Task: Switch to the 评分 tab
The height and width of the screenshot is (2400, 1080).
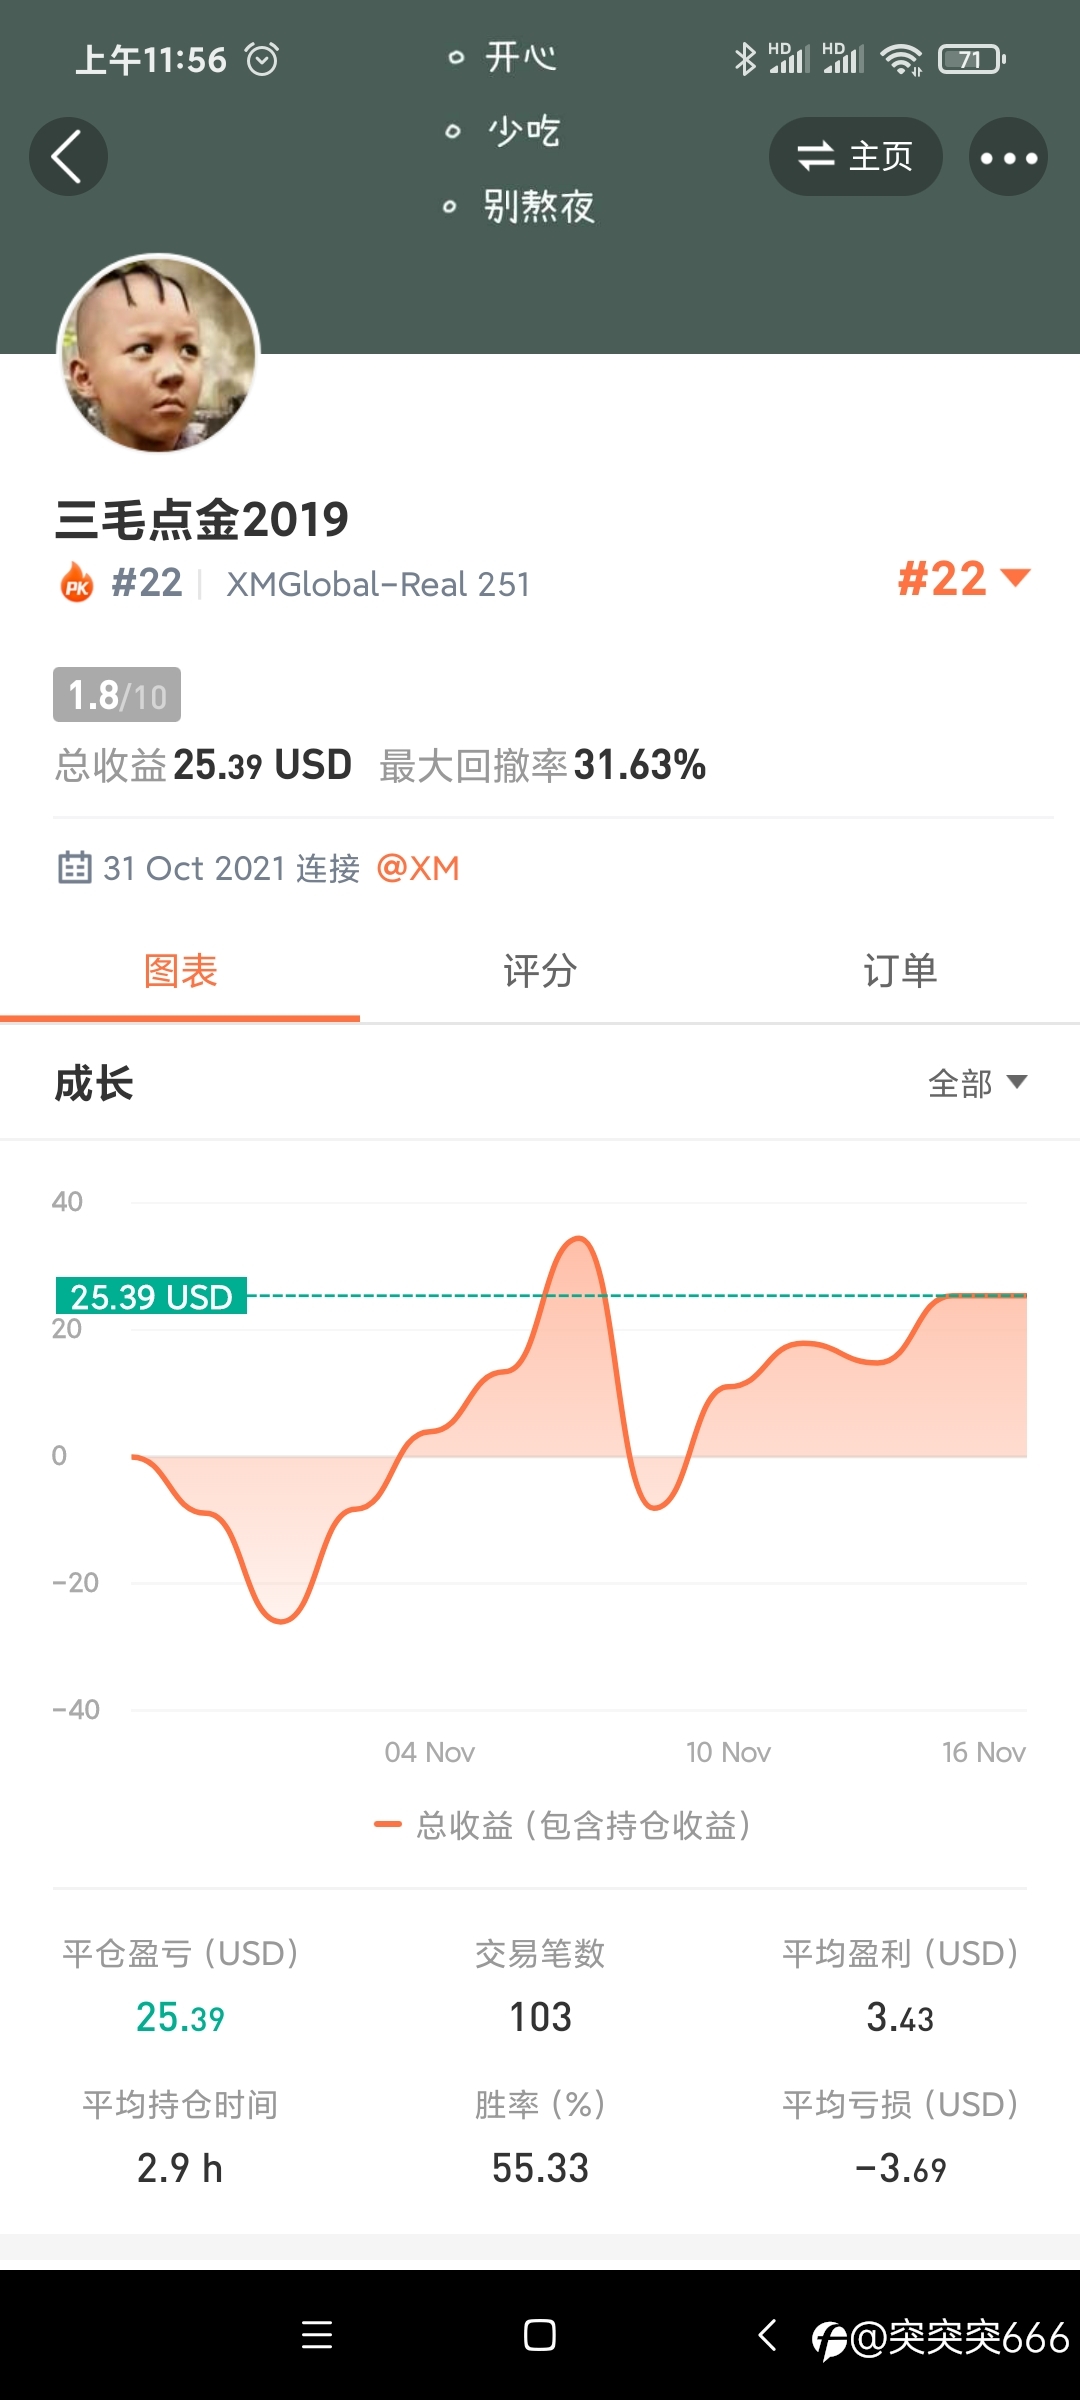Action: point(540,971)
